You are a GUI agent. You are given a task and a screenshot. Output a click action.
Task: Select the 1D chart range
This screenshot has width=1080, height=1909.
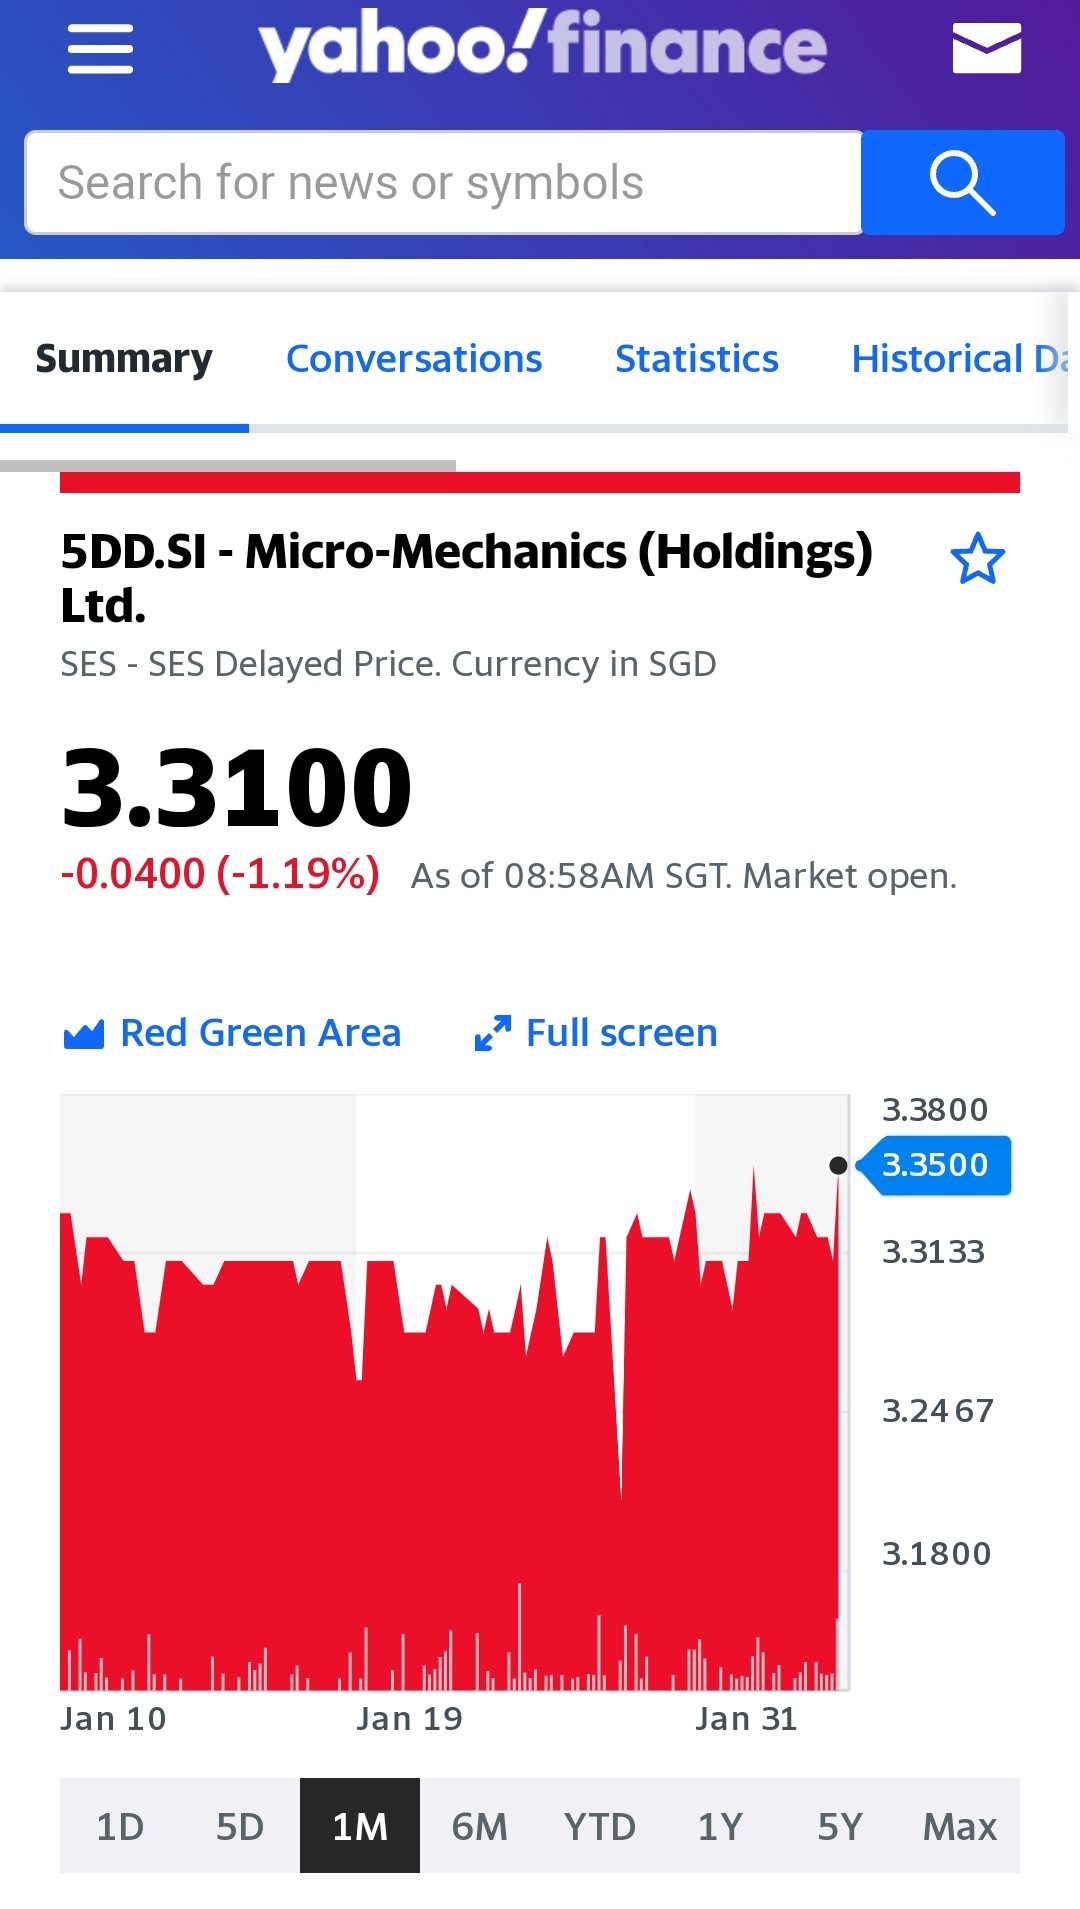point(120,1826)
